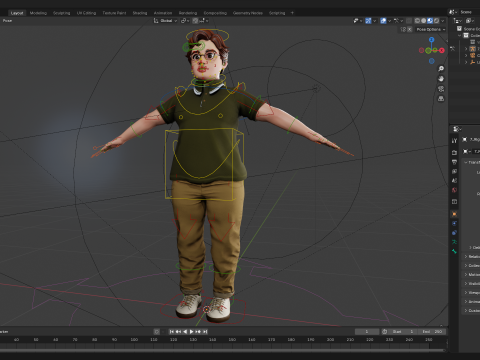
Task: Open the snapping options dropdown
Action: [204, 21]
